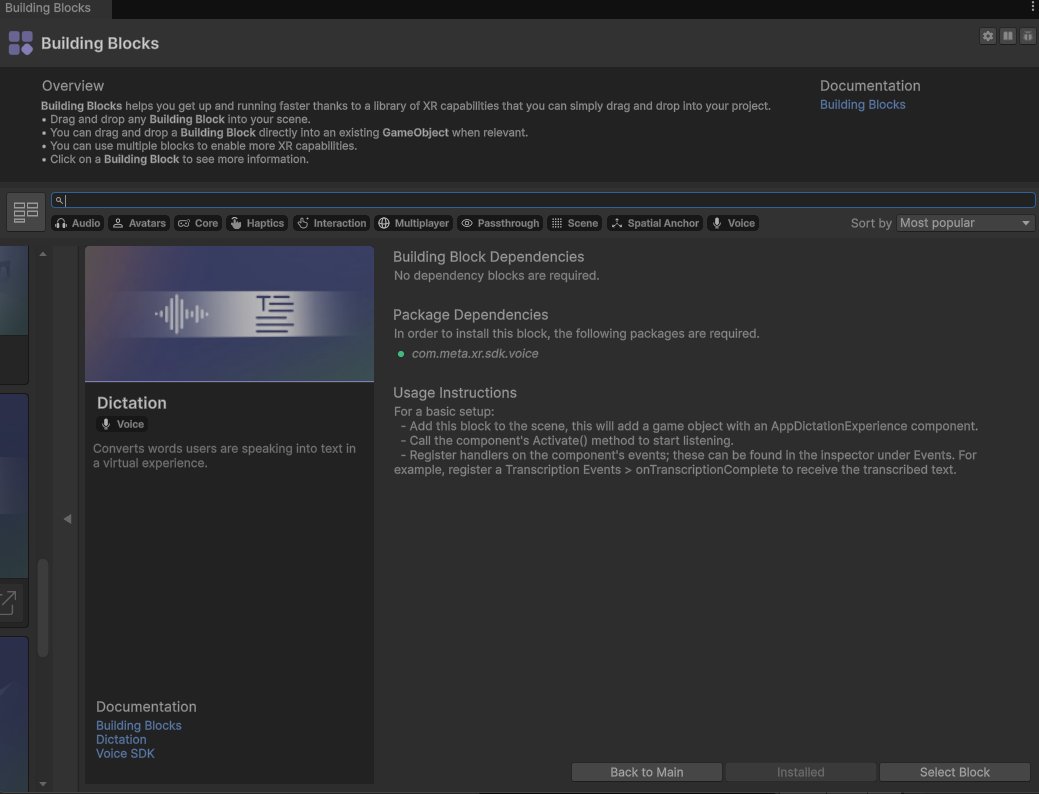Screen dimensions: 1039x794
Task: Toggle the Passthrough filter tag
Action: [x=499, y=223]
